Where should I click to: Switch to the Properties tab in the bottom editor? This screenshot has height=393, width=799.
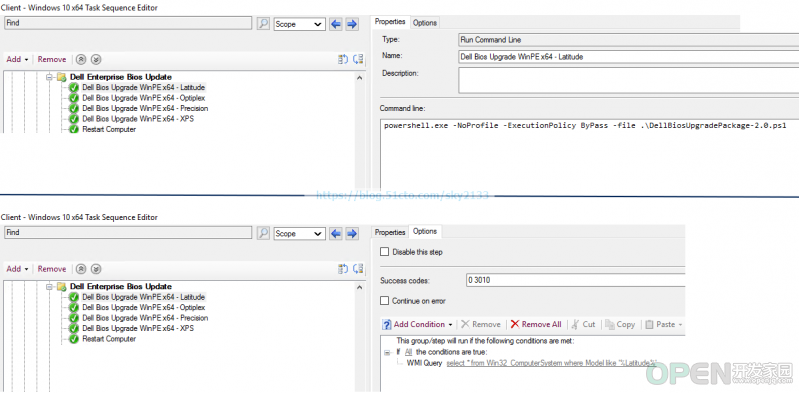point(390,232)
